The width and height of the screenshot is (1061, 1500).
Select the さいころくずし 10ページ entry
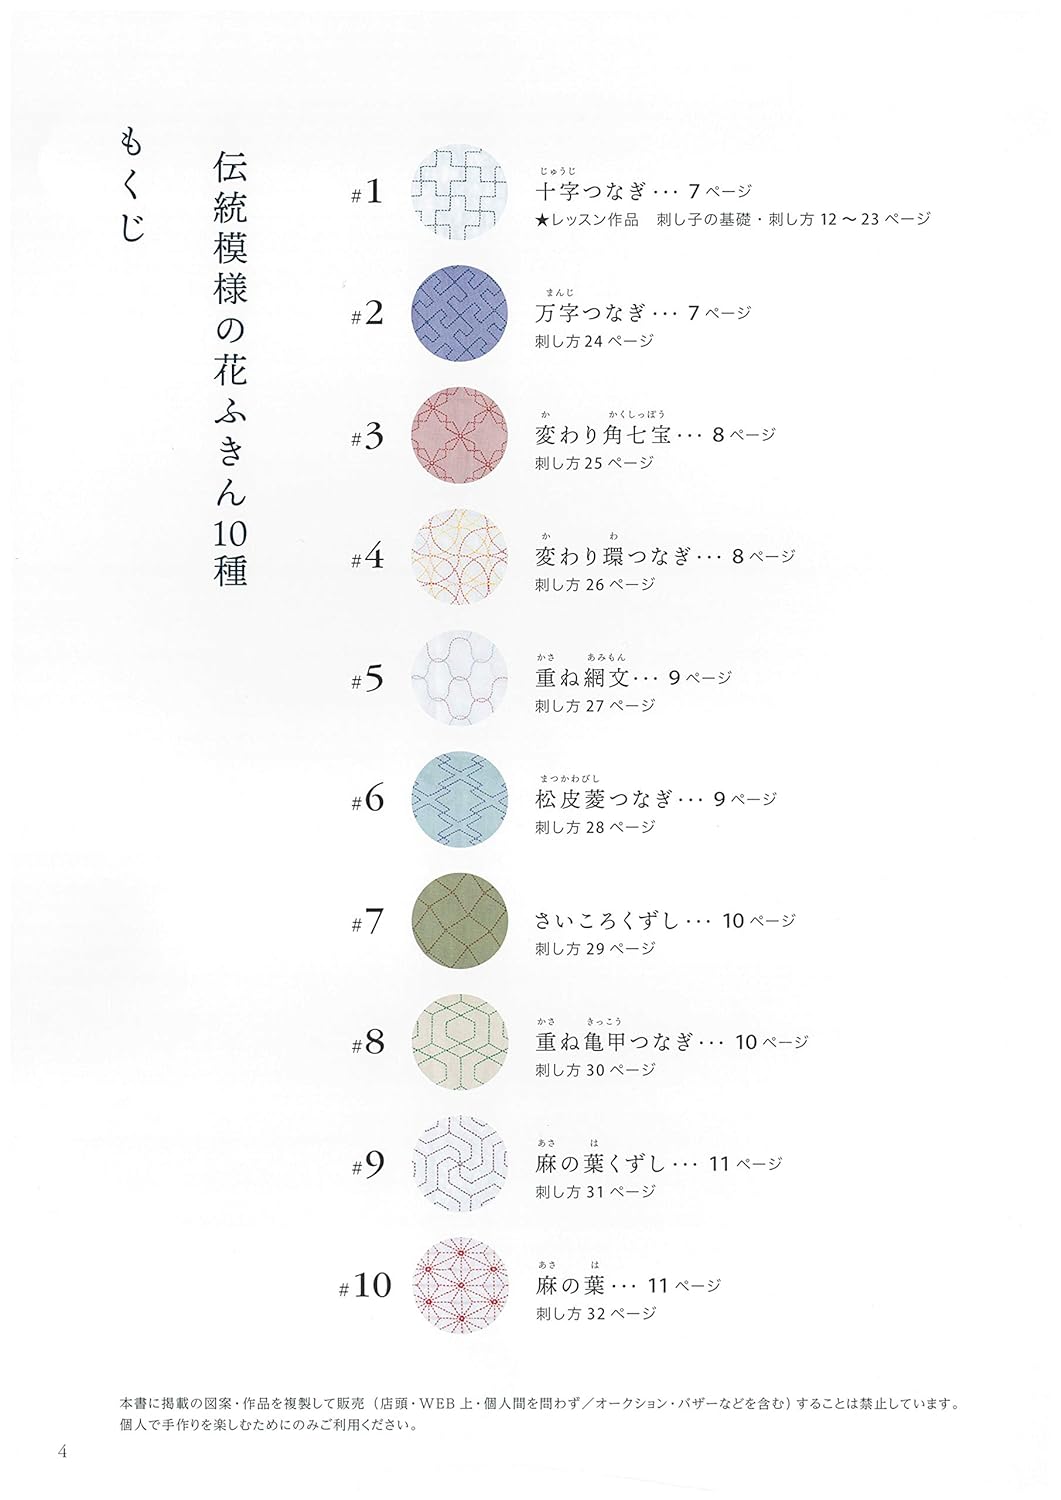tap(665, 921)
